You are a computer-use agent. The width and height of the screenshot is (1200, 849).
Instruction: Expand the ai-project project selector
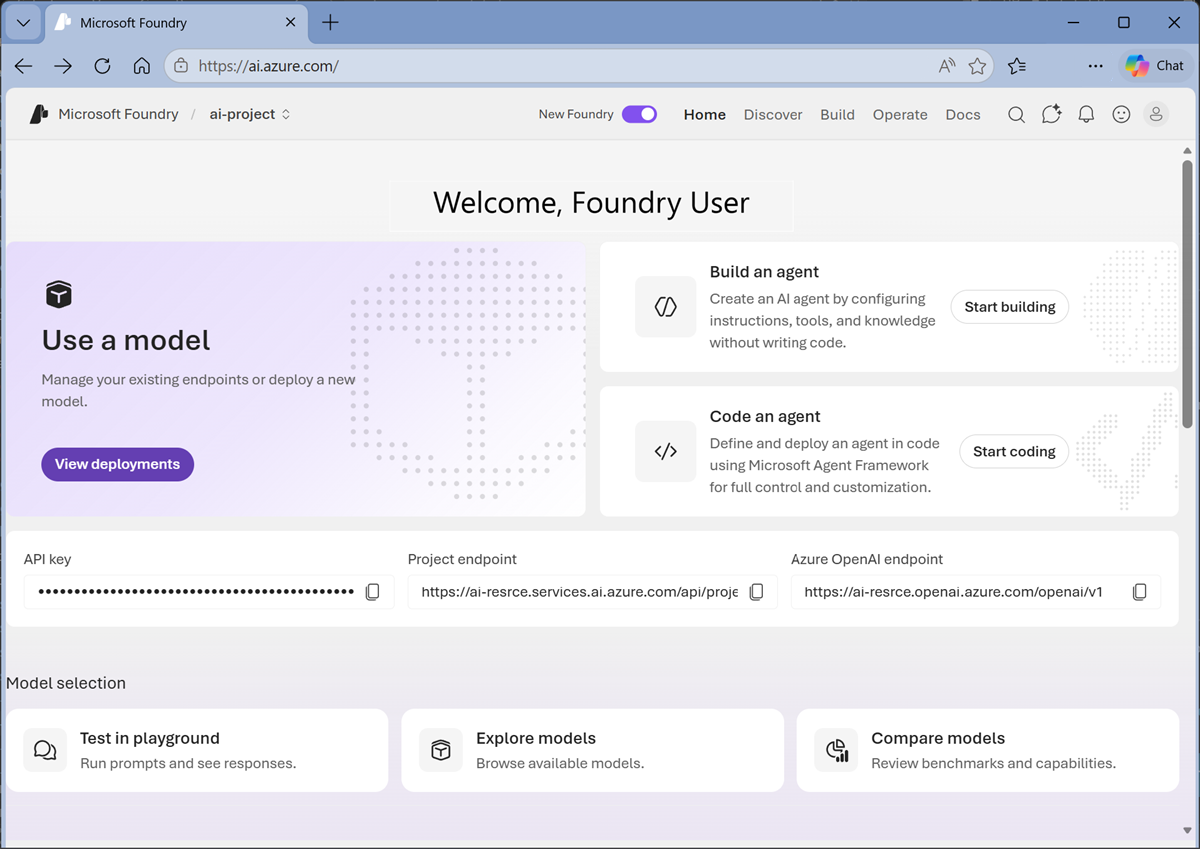tap(249, 114)
